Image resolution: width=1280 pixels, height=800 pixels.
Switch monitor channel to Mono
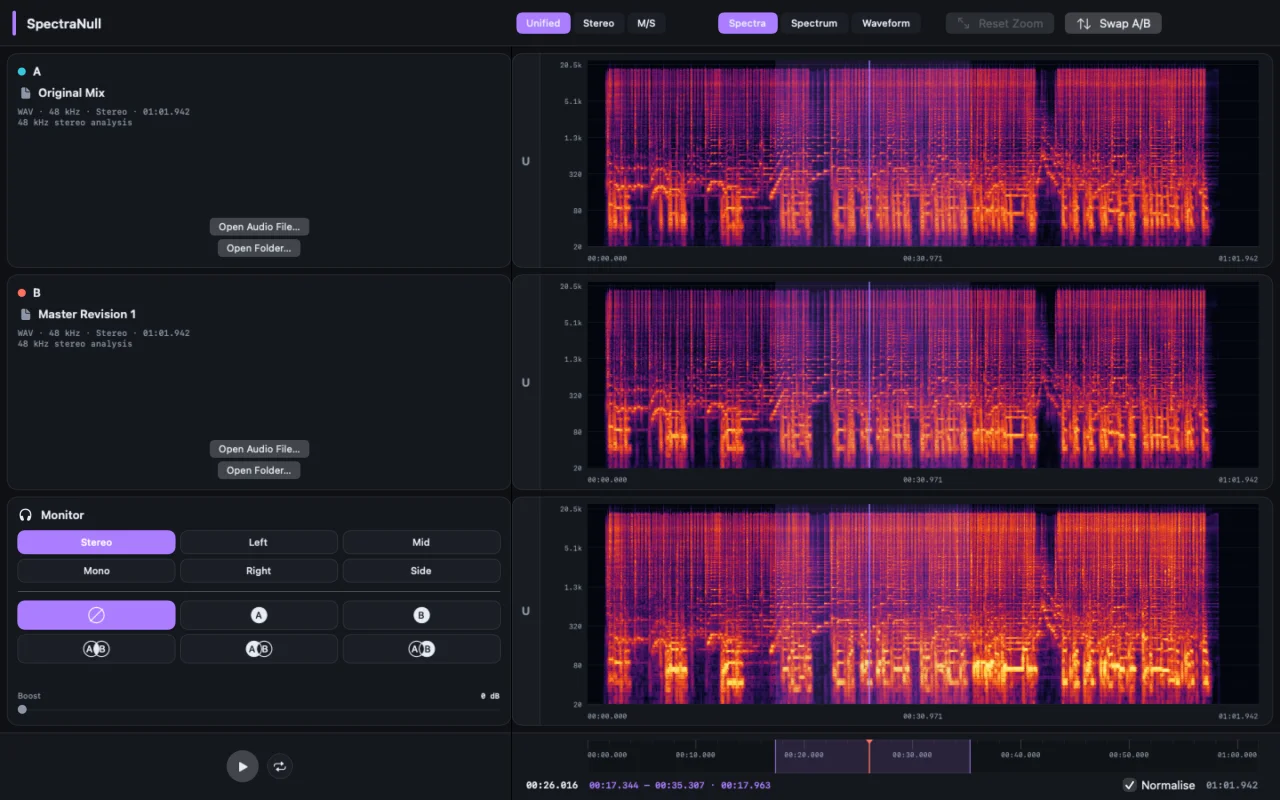(x=96, y=571)
